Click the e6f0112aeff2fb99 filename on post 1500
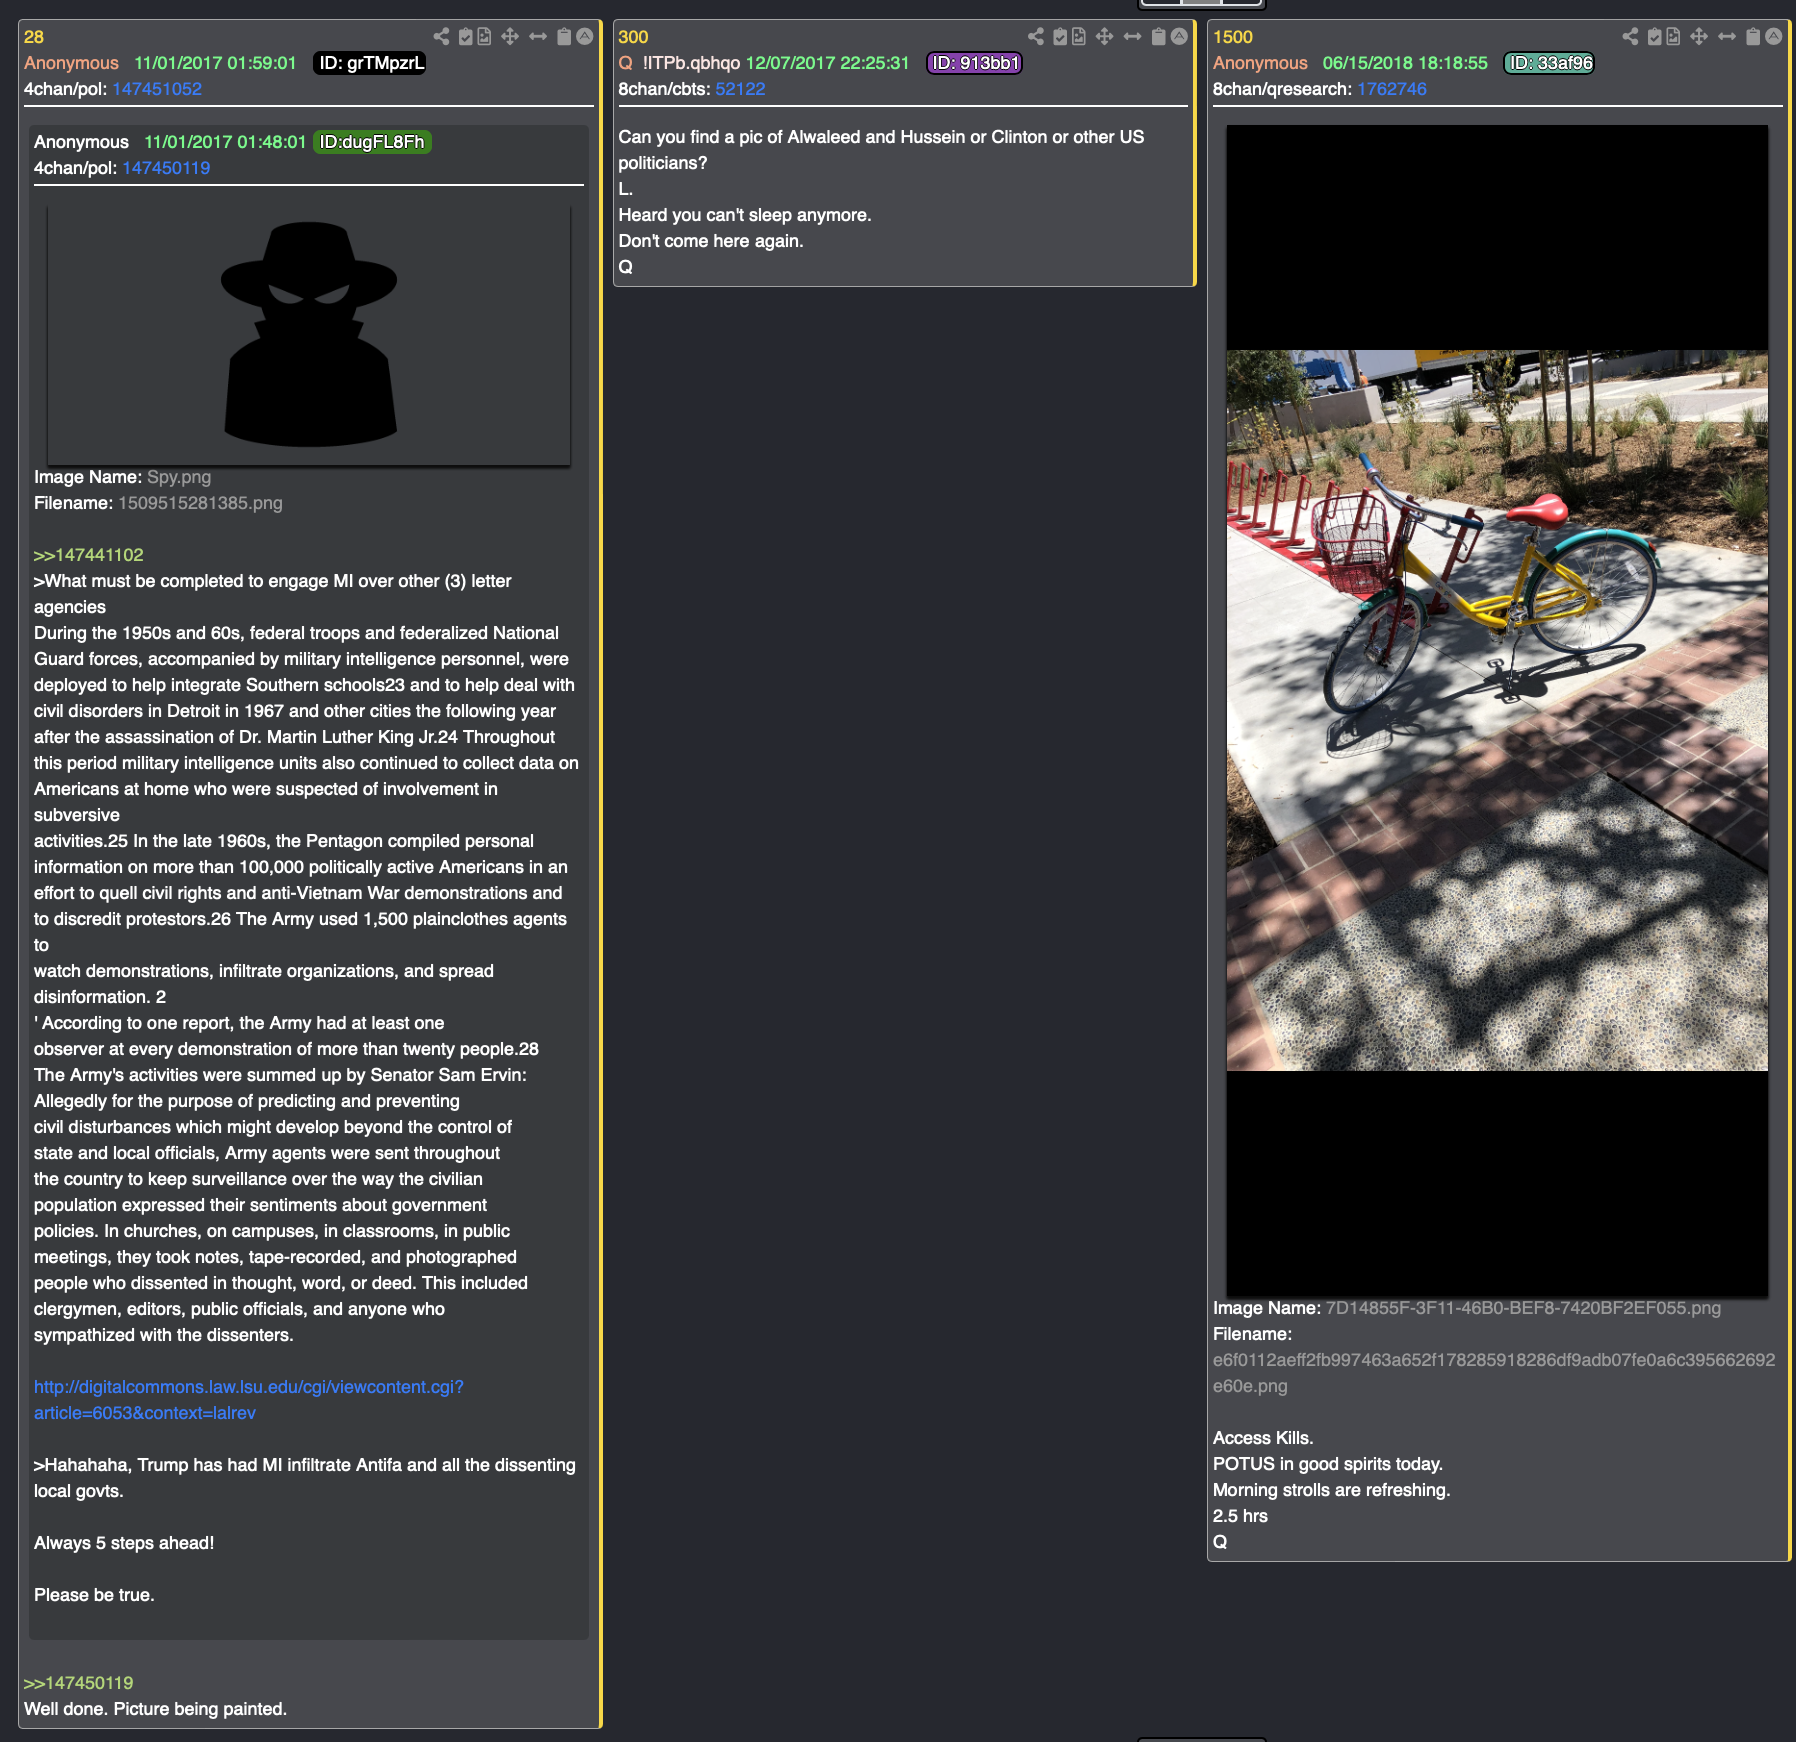Viewport: 1796px width, 1742px height. coord(1494,1373)
